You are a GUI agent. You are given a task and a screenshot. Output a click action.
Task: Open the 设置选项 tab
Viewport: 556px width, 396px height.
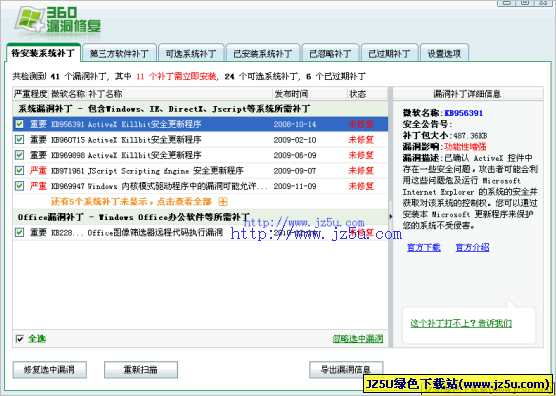[444, 54]
